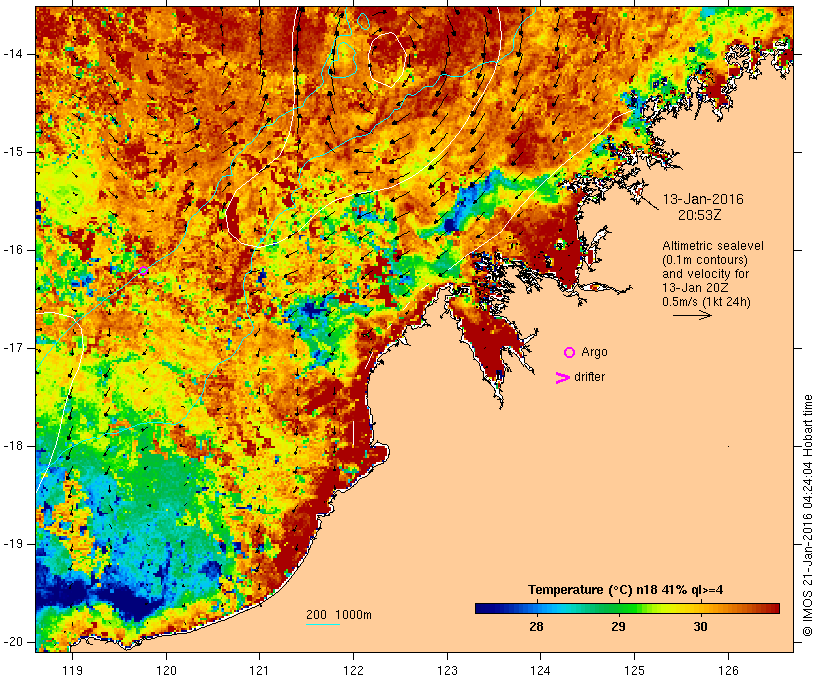Click the 125 longitude axis label

pos(634,671)
